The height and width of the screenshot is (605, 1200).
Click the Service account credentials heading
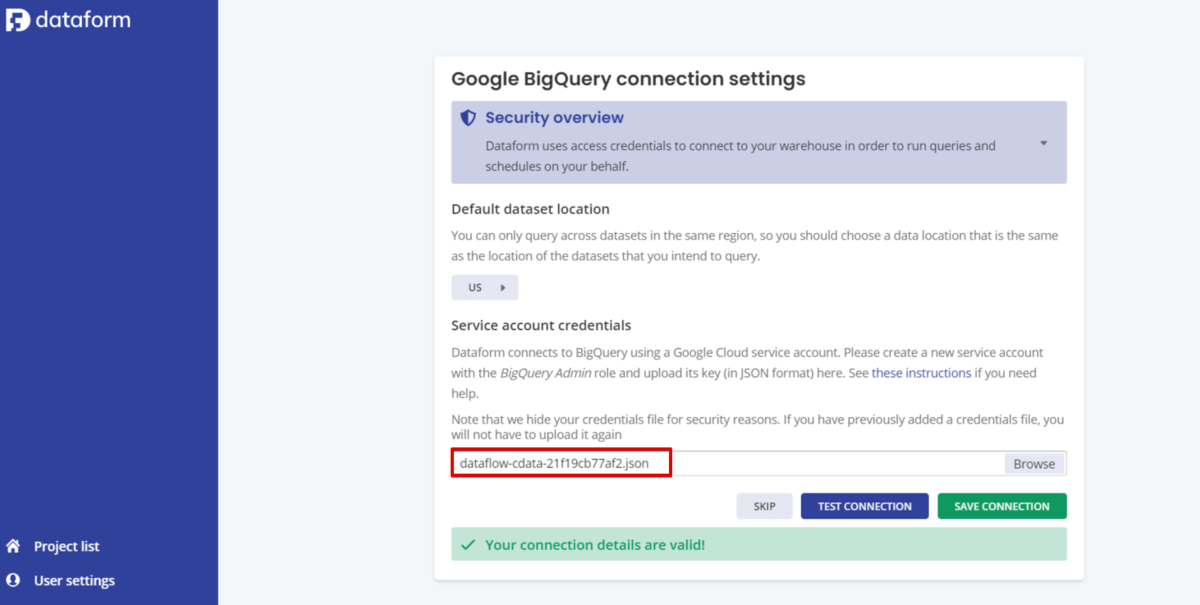tap(541, 326)
